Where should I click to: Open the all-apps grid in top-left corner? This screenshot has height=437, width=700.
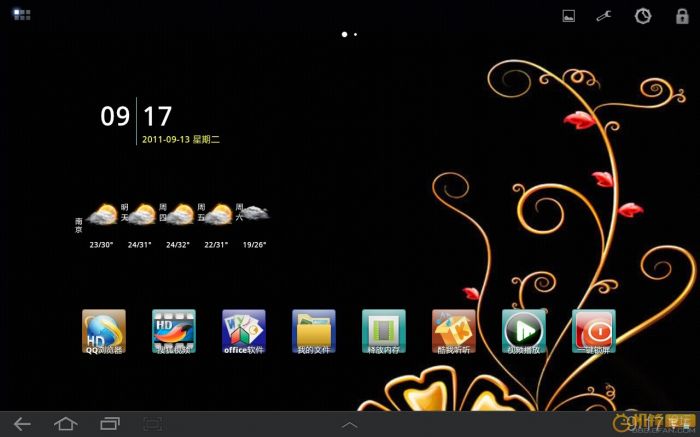(x=22, y=15)
